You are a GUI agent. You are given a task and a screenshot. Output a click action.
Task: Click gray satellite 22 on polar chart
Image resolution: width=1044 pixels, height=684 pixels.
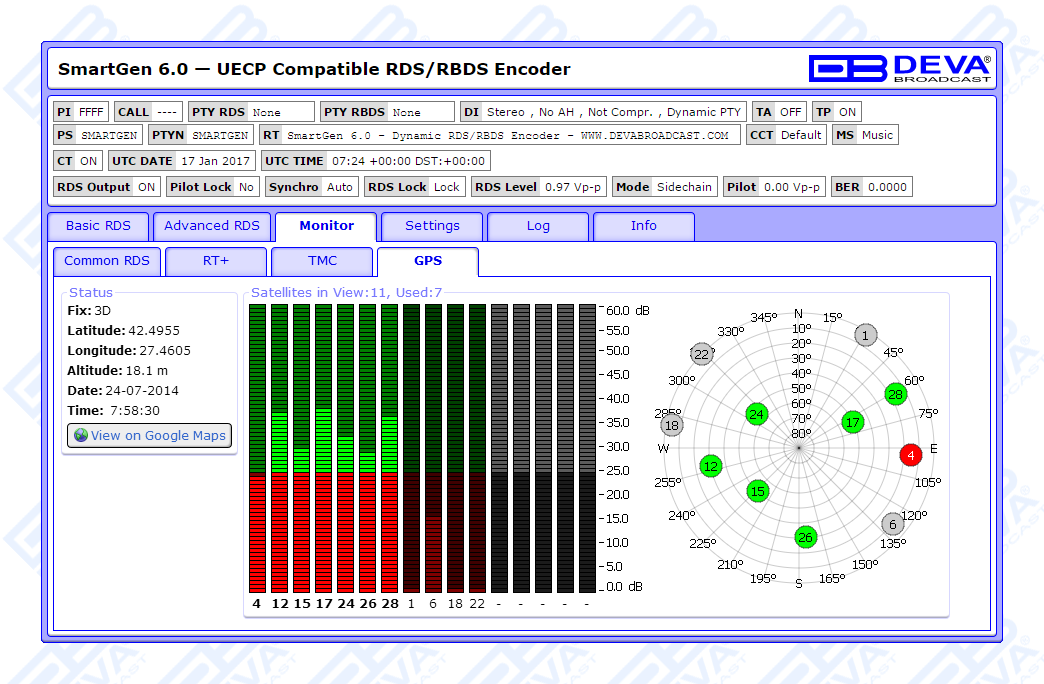[702, 354]
